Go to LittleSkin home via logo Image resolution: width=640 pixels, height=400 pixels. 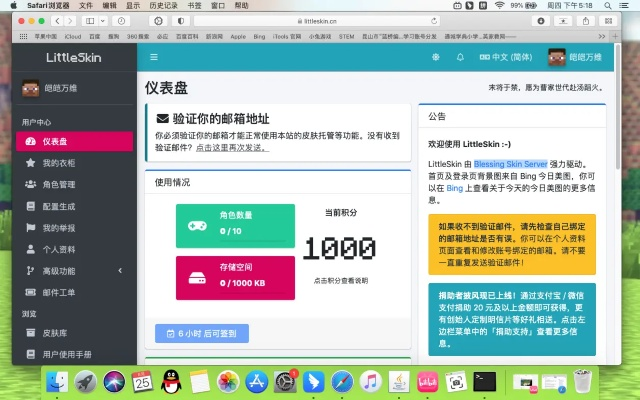pos(74,58)
